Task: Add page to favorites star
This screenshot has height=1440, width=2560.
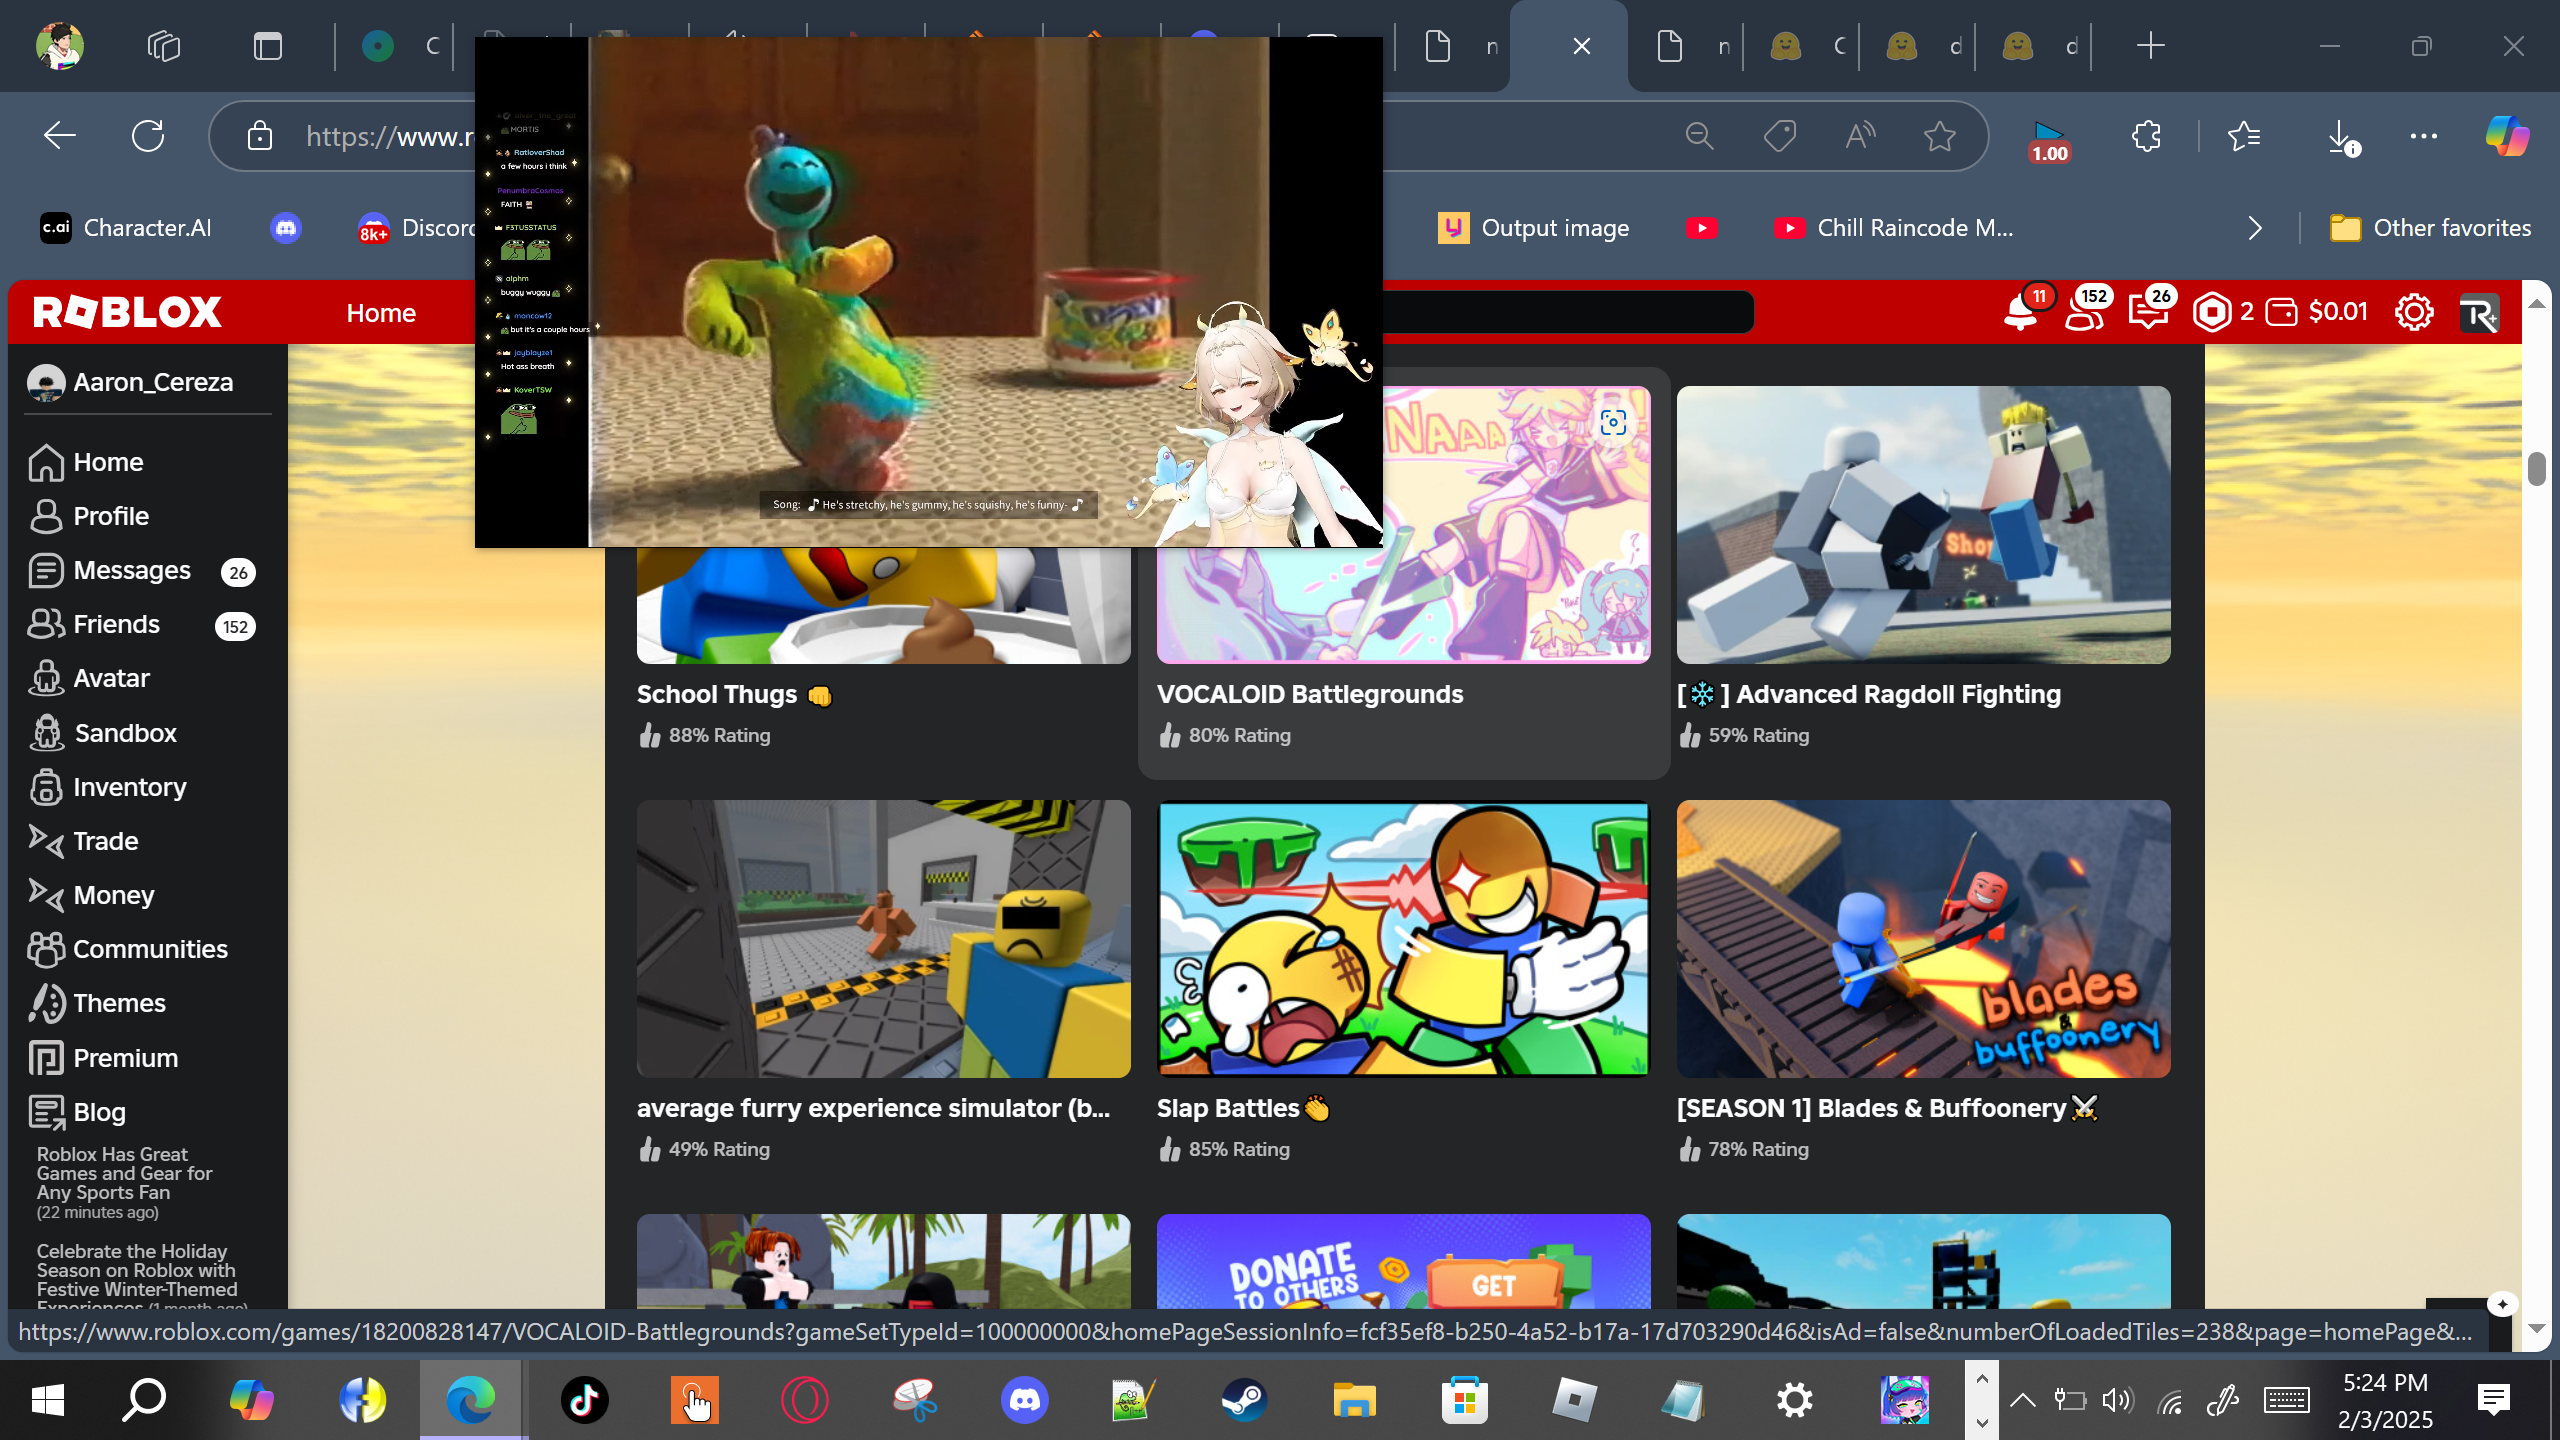Action: (1940, 136)
